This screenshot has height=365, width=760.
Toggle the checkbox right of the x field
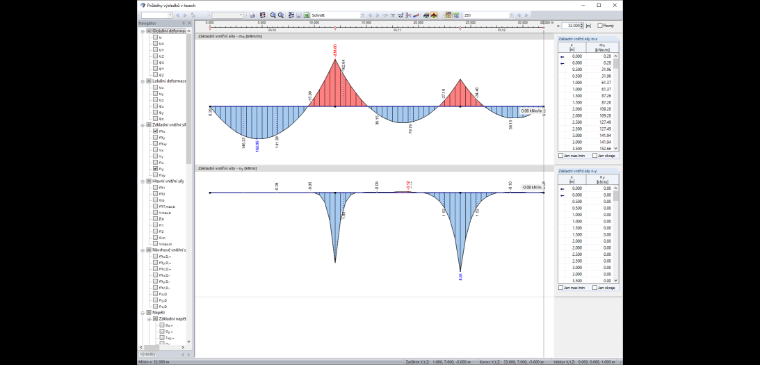(600, 25)
